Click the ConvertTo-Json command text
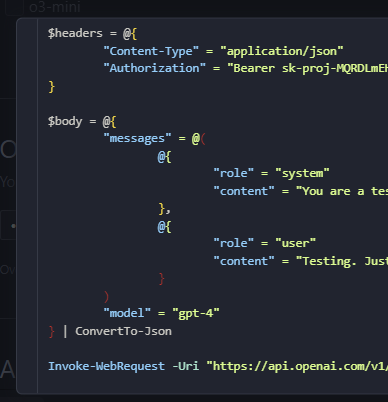 [123, 331]
